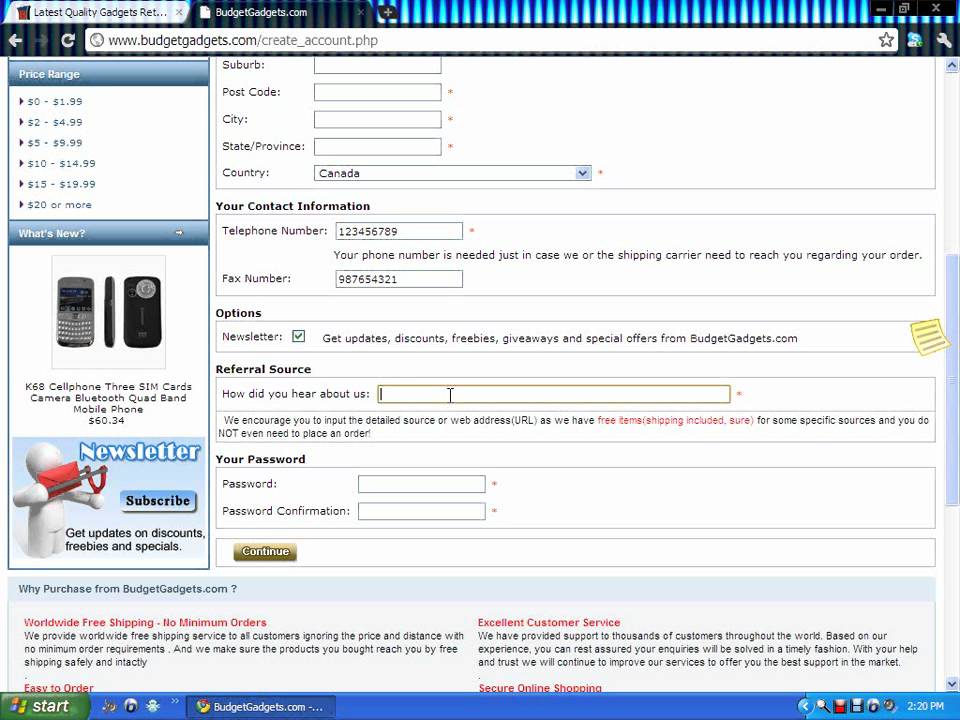Go back with the browser back arrow
The width and height of the screenshot is (960, 720).
[15, 40]
